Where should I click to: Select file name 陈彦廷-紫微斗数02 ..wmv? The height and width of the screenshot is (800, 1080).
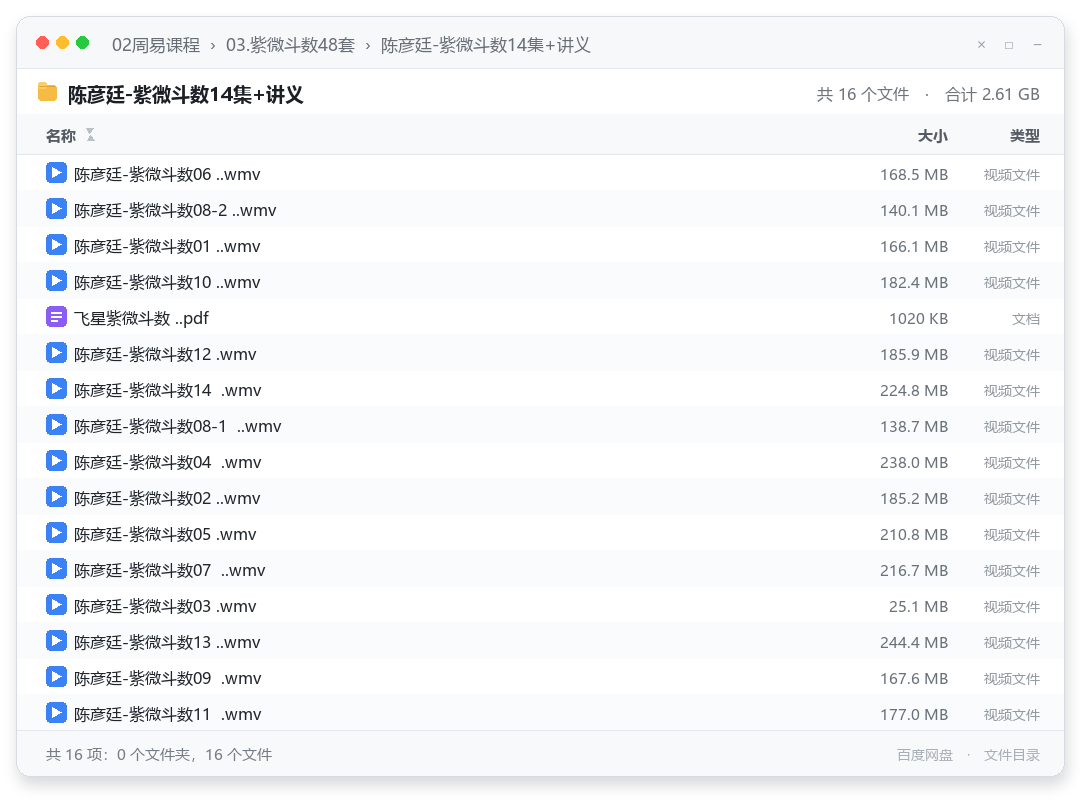tap(167, 498)
